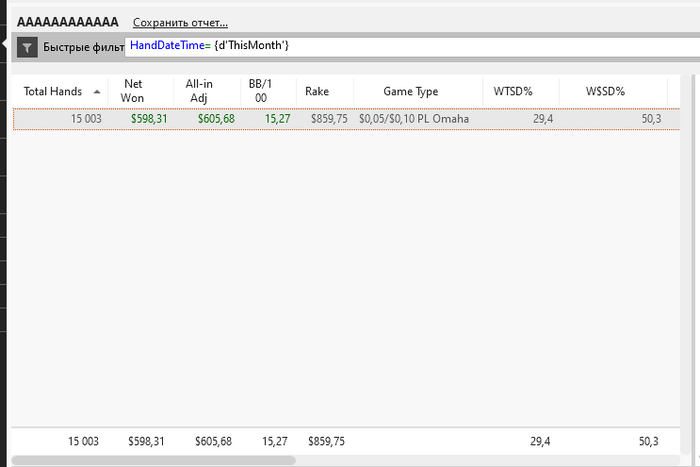Click the totals footer $598,31 value
The image size is (700, 467).
coord(146,442)
